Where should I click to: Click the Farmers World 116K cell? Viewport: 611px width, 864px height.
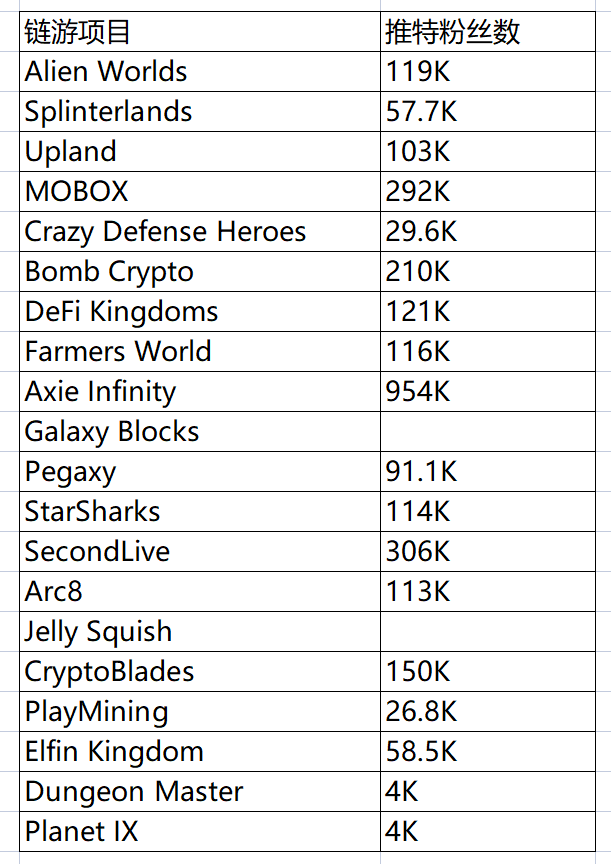[x=488, y=352]
